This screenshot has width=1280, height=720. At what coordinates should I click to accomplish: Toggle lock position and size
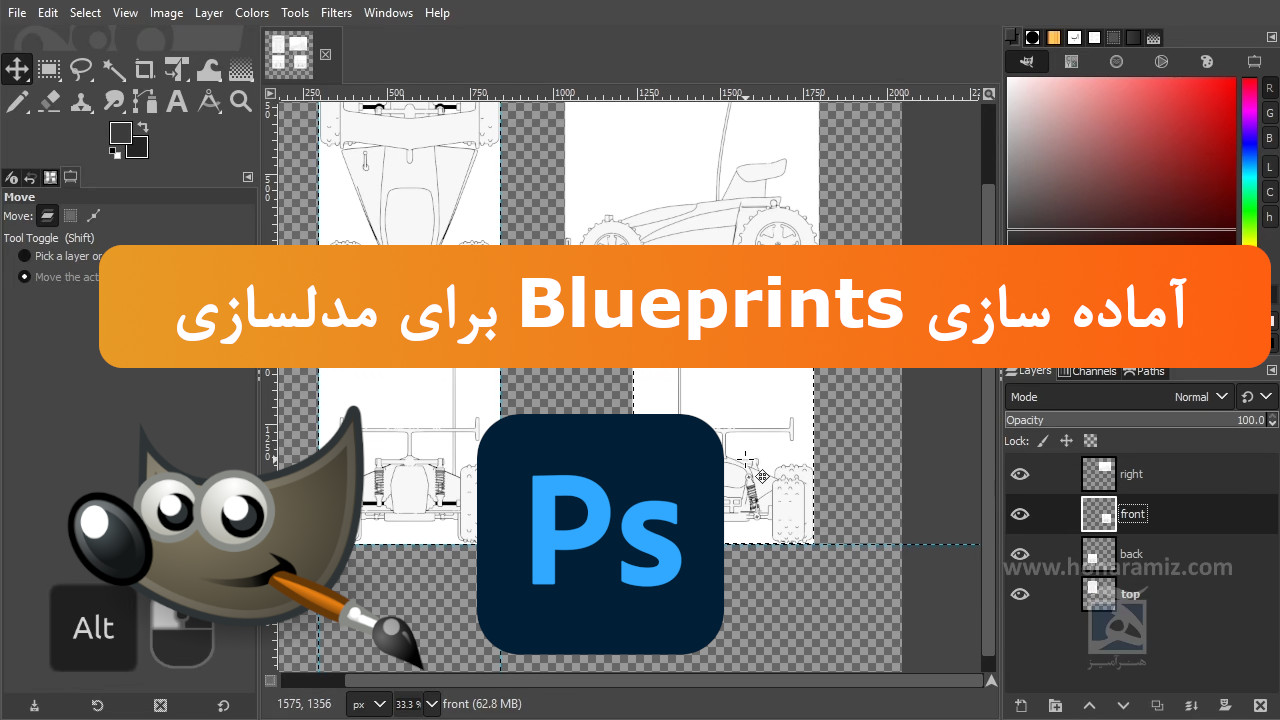click(1066, 441)
